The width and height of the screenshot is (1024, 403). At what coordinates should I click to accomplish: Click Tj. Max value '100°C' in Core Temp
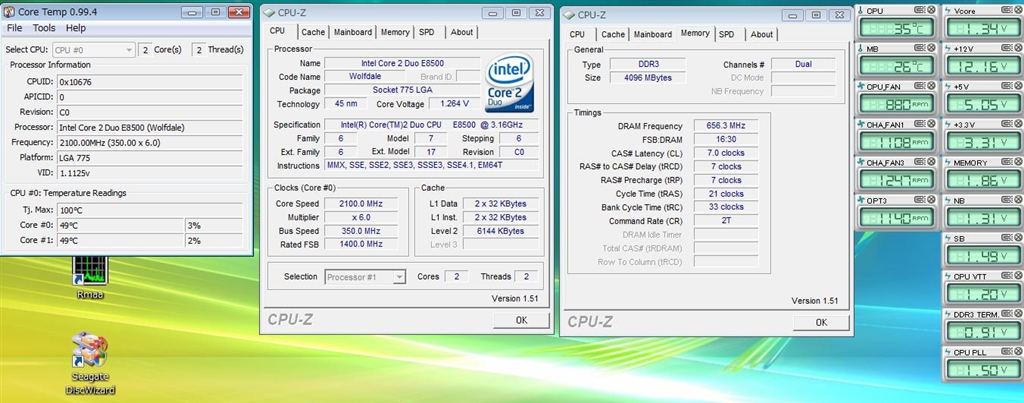click(150, 210)
